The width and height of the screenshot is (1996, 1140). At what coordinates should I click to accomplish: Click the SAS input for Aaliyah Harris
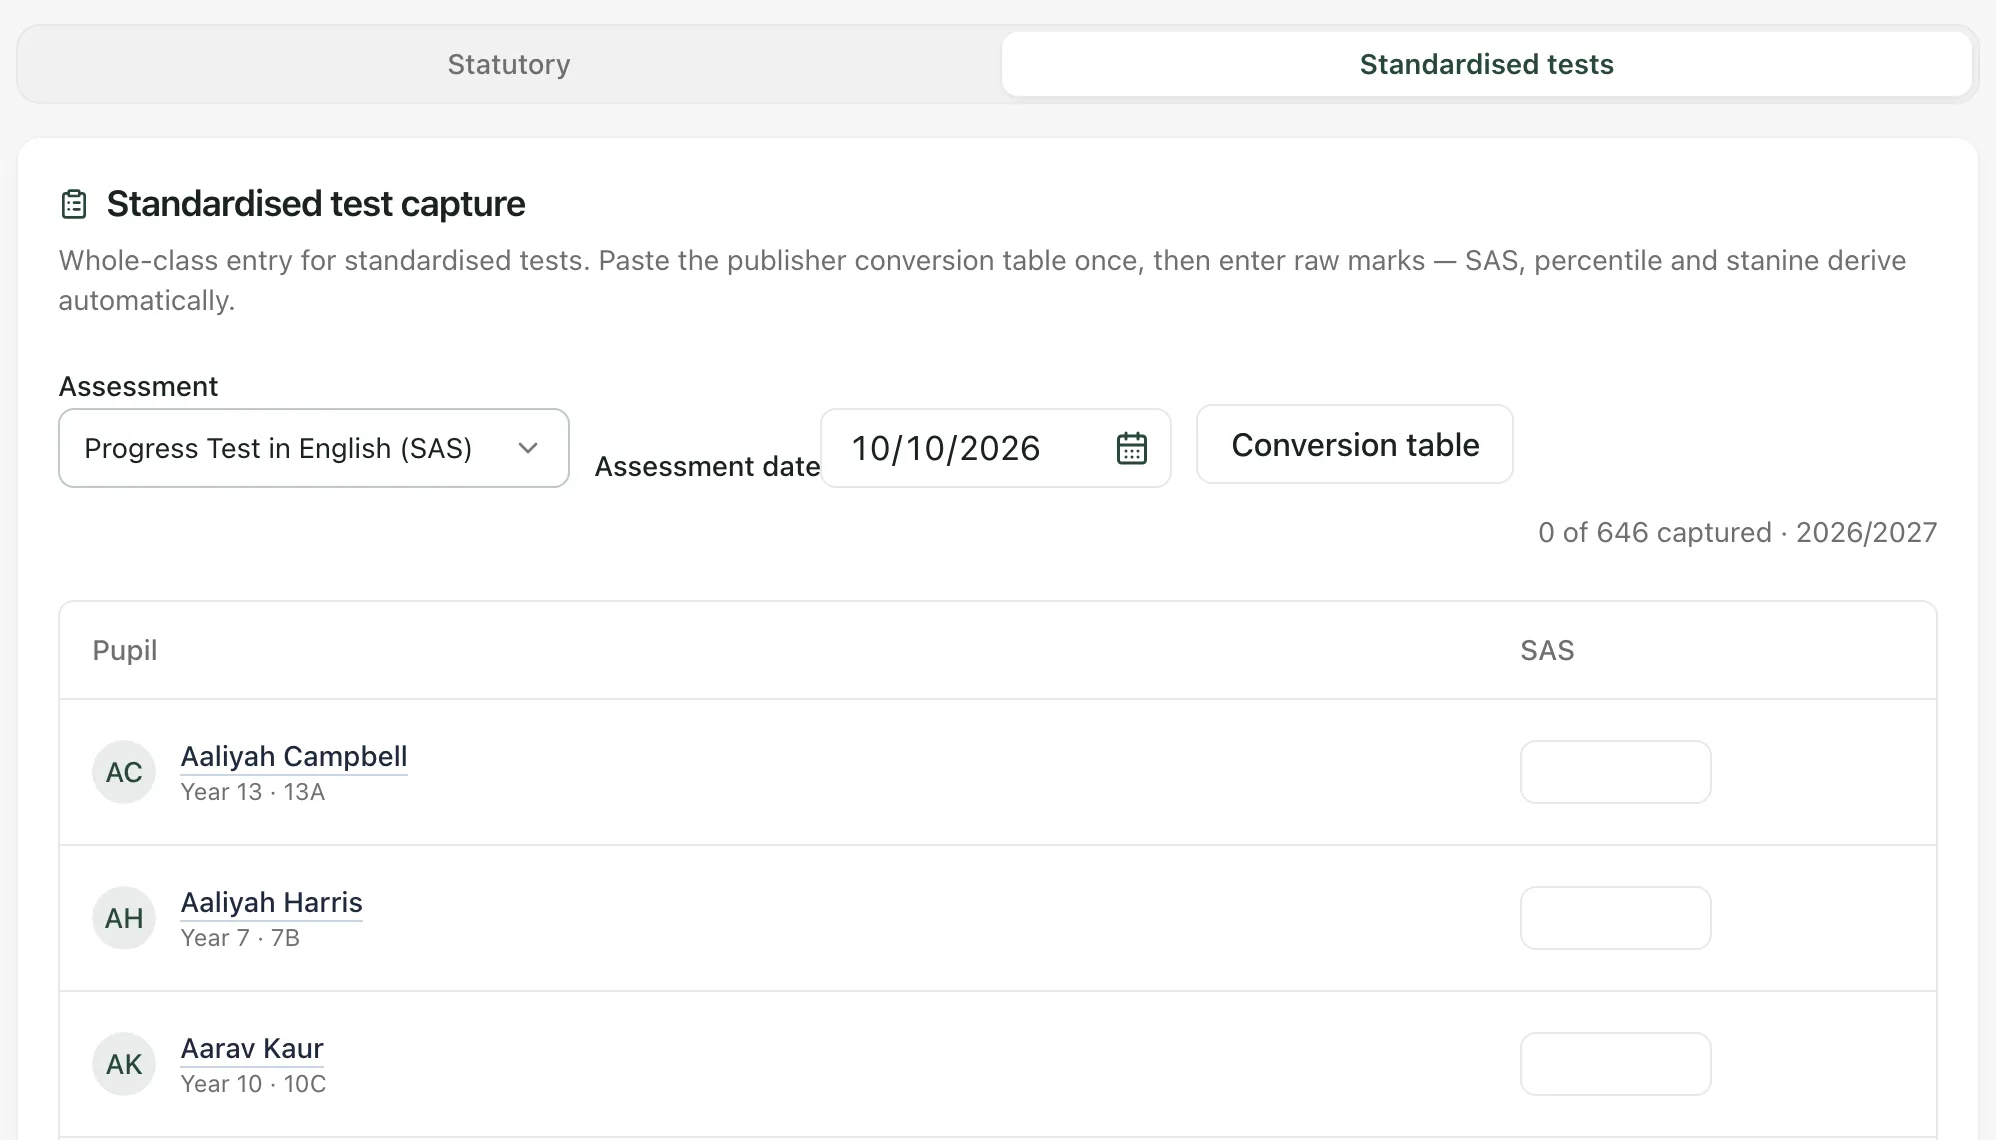click(1616, 918)
